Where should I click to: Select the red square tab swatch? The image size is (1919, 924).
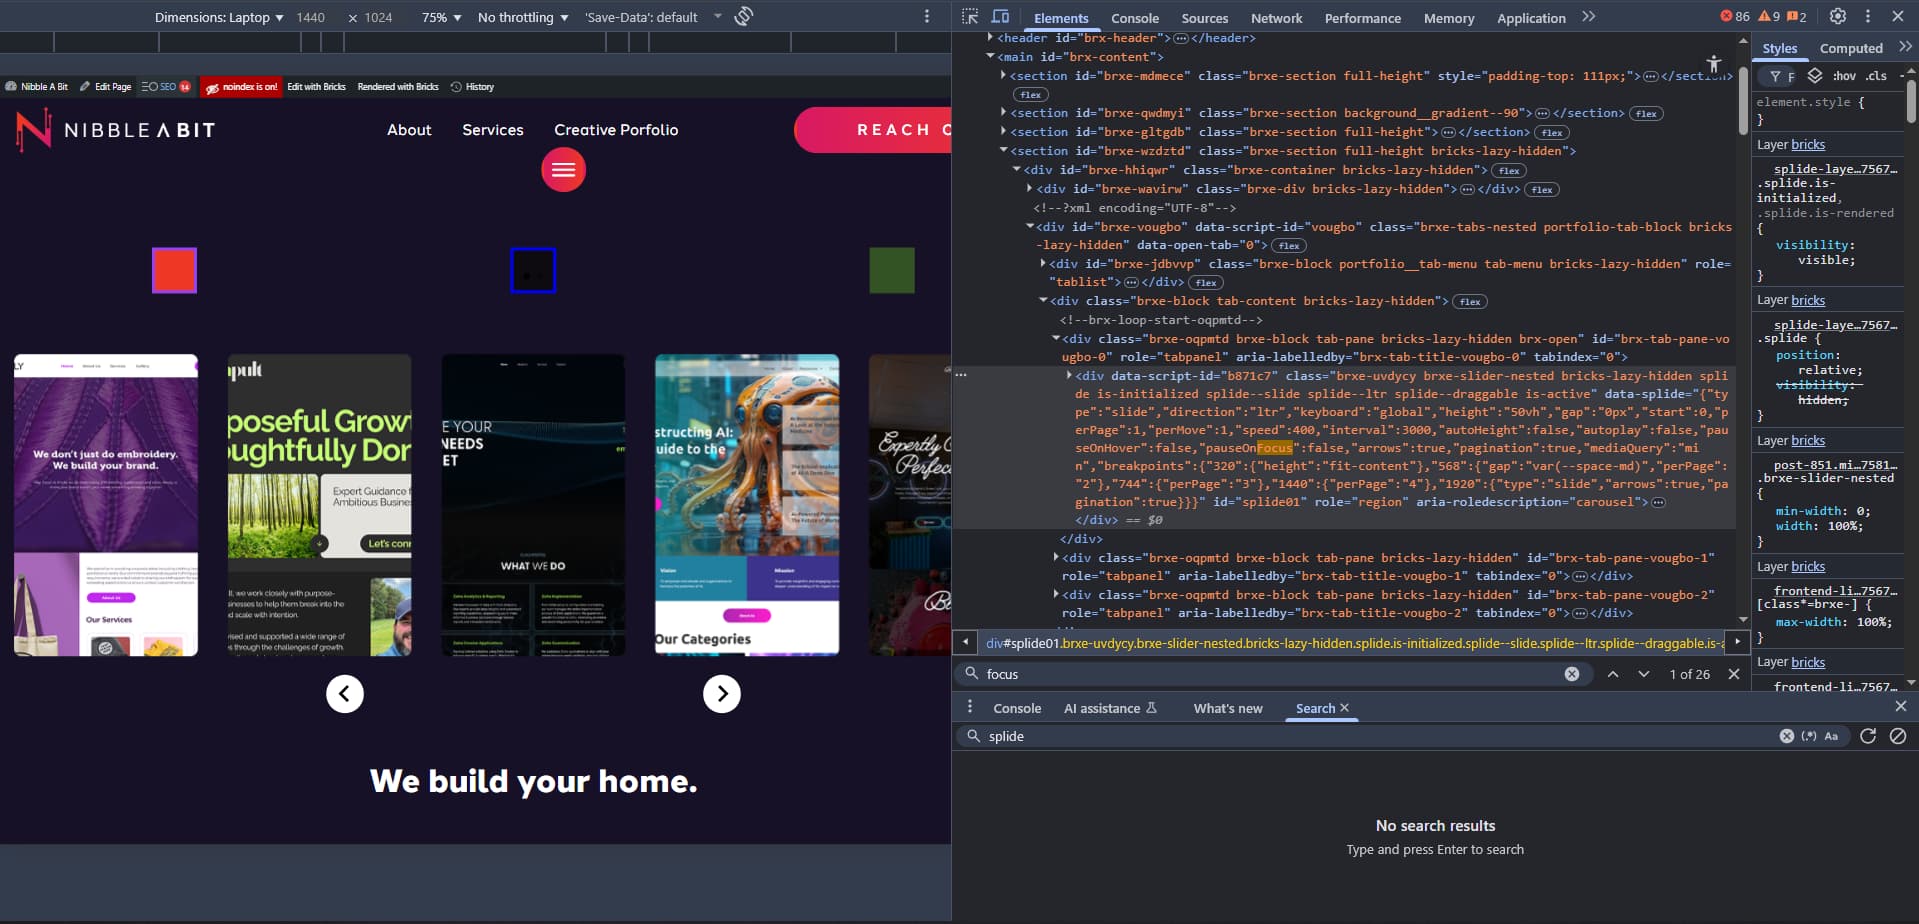(x=174, y=270)
